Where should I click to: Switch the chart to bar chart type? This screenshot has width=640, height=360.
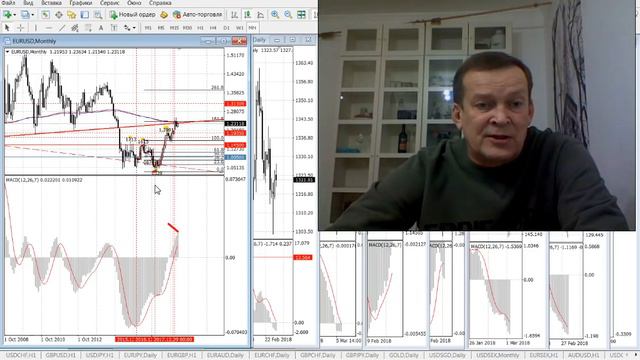(235, 15)
